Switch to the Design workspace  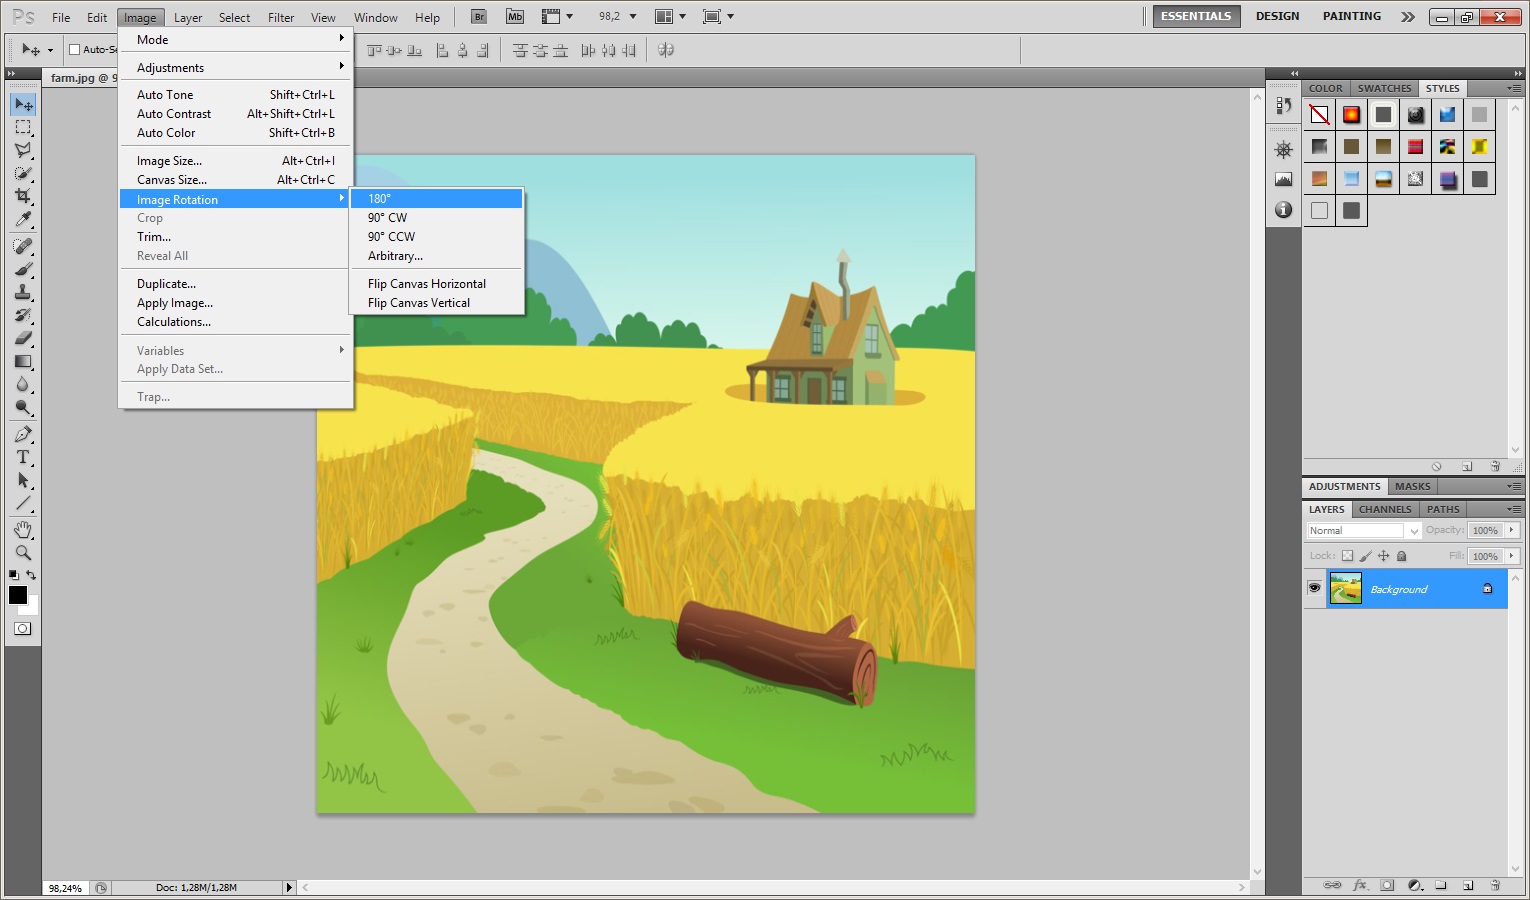1277,16
